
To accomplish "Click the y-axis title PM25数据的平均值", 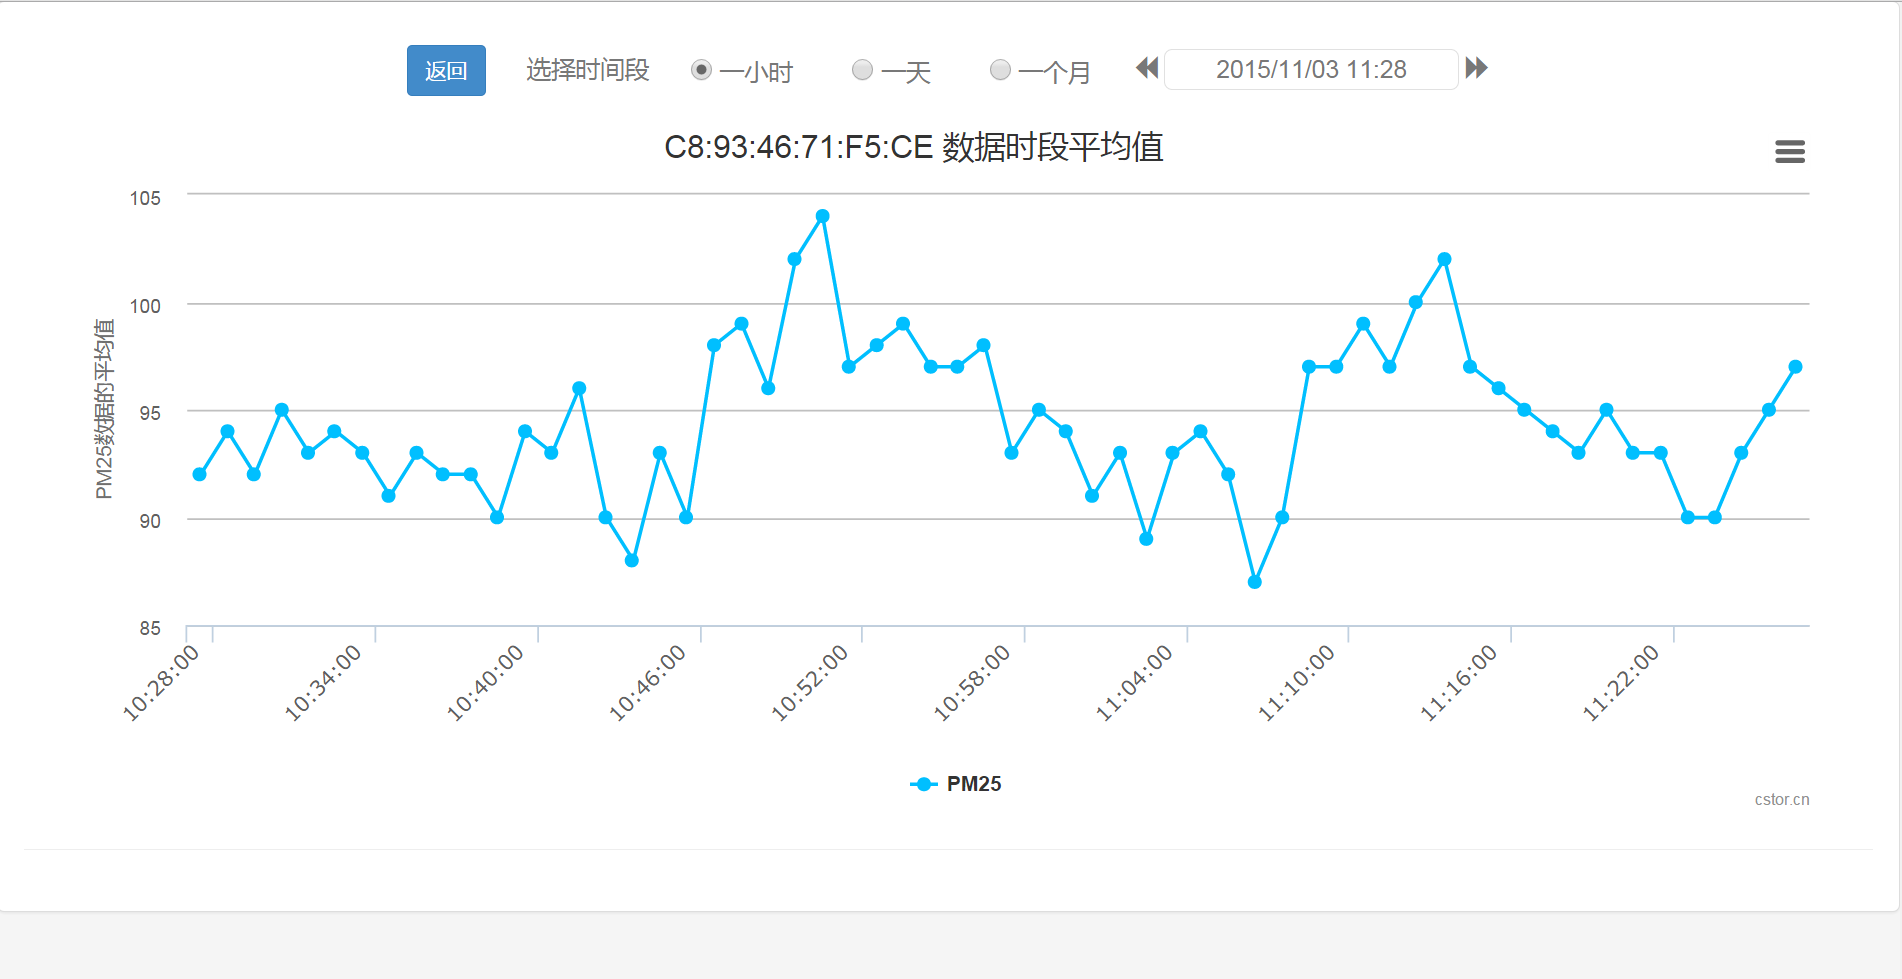I will coord(104,409).
